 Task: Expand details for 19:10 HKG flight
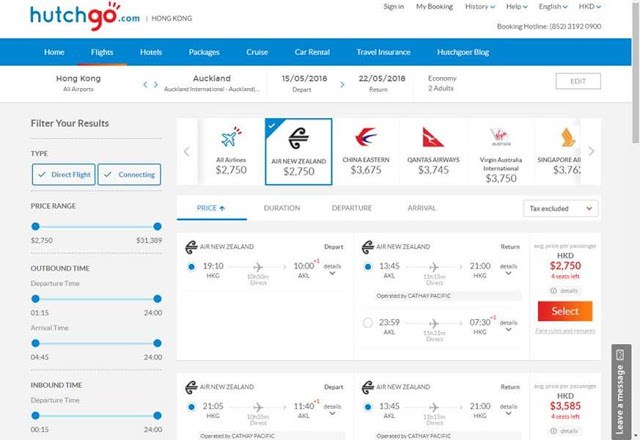(332, 269)
